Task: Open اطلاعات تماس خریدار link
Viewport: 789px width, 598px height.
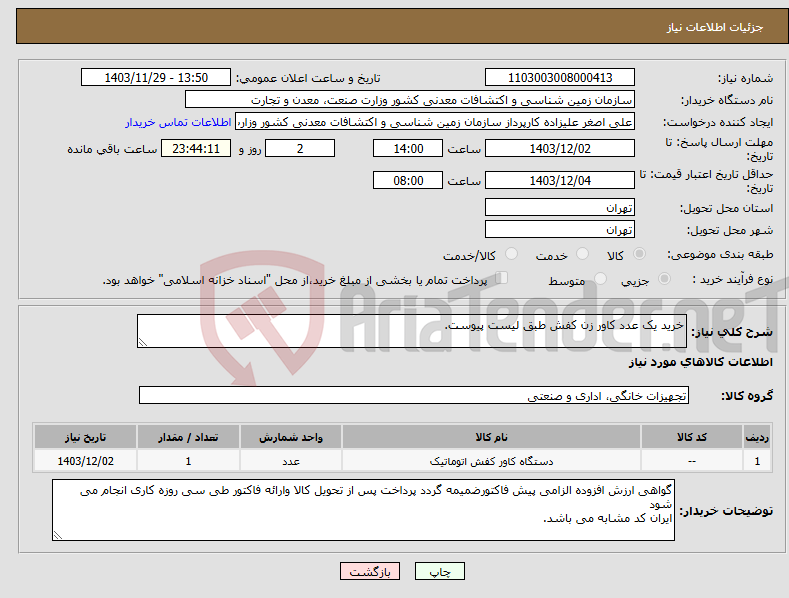Action: pos(178,122)
